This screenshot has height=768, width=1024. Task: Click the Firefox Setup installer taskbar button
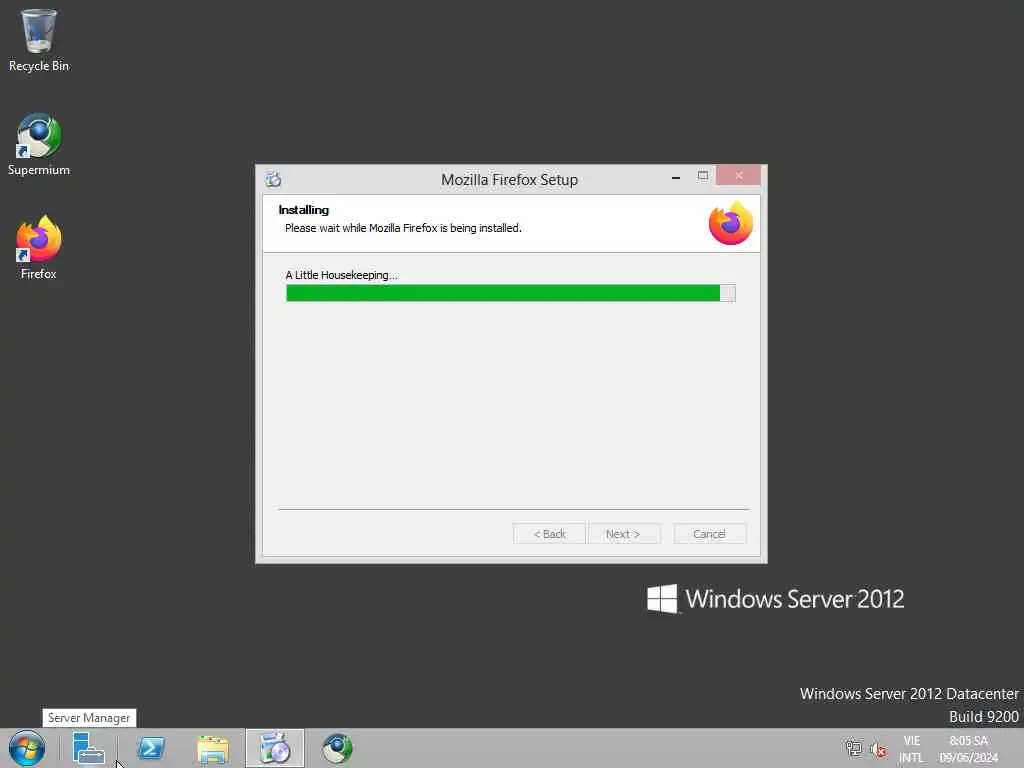[x=275, y=748]
